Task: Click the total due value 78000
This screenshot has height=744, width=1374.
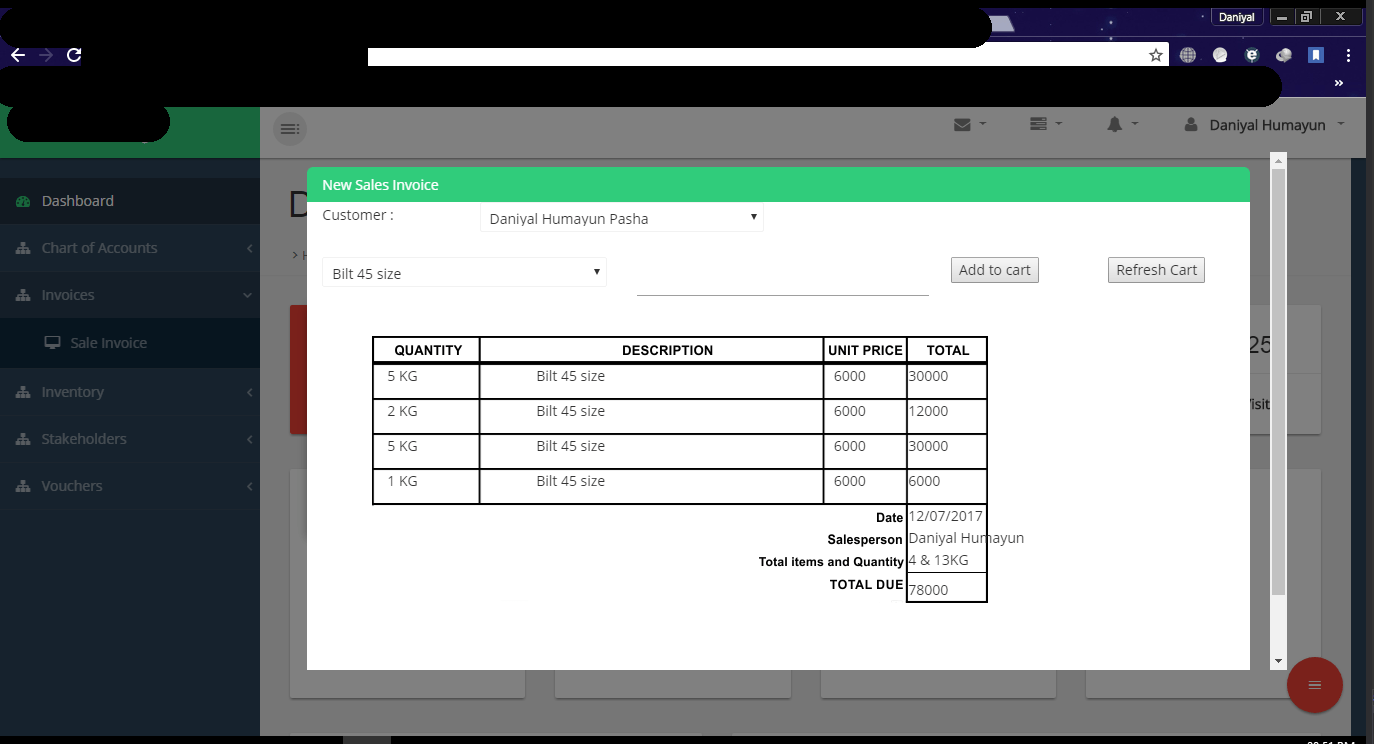Action: tap(928, 590)
